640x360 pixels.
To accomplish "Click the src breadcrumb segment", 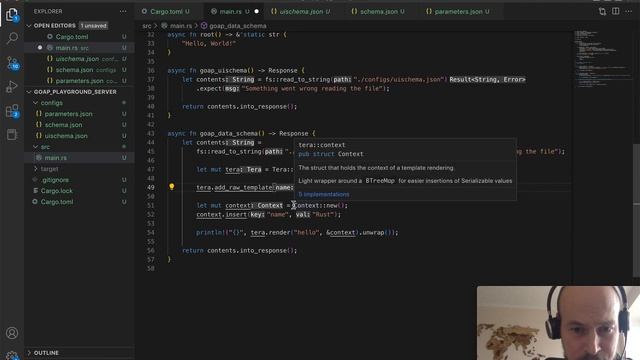I will click(x=147, y=26).
